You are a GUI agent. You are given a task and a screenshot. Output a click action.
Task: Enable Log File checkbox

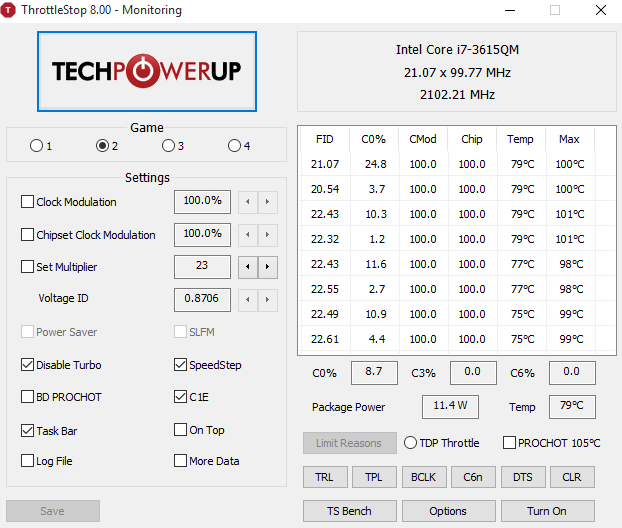coord(27,461)
